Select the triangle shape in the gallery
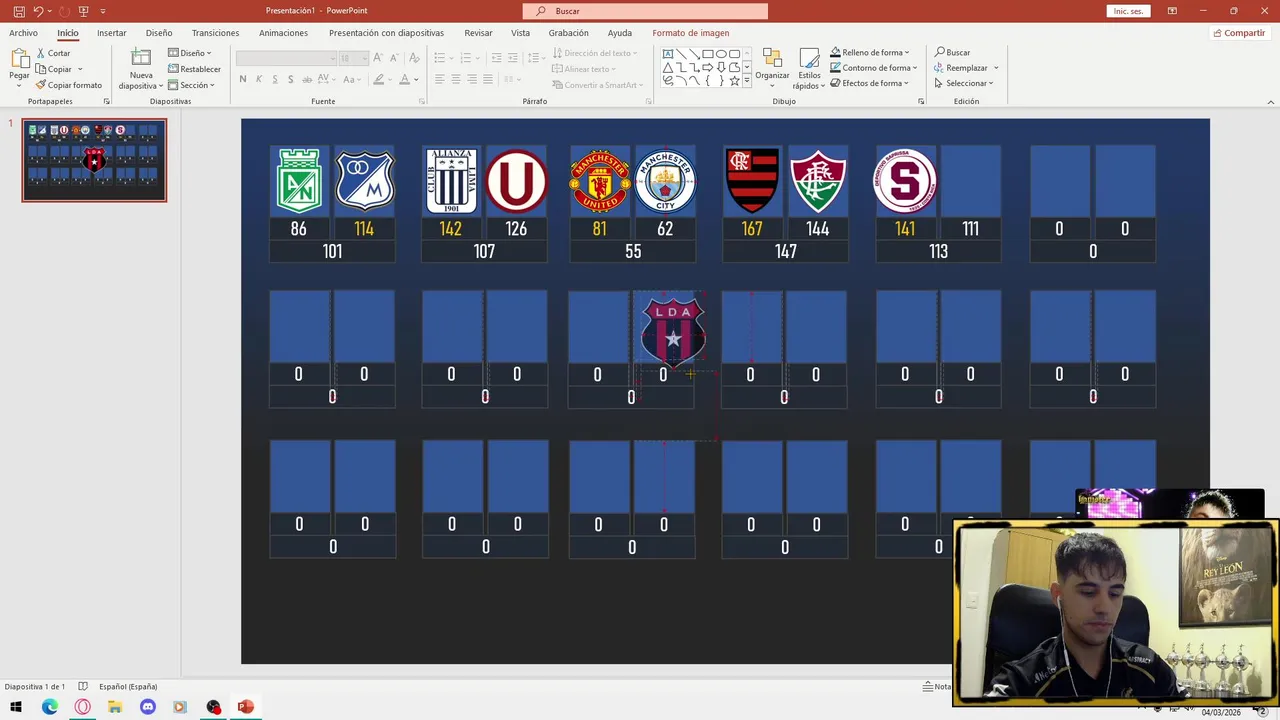The width and height of the screenshot is (1280, 720). click(x=668, y=67)
